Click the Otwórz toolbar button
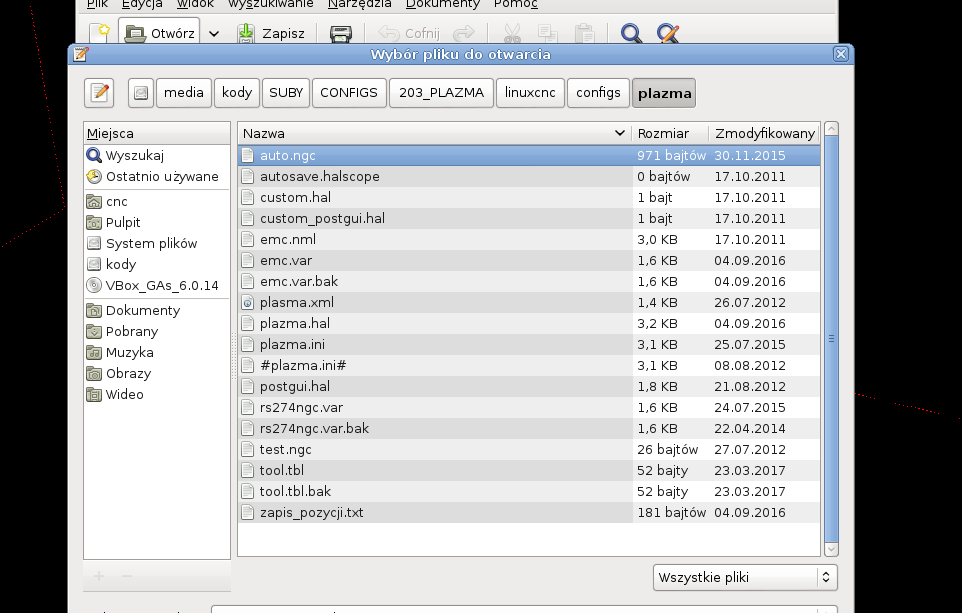 (x=159, y=33)
